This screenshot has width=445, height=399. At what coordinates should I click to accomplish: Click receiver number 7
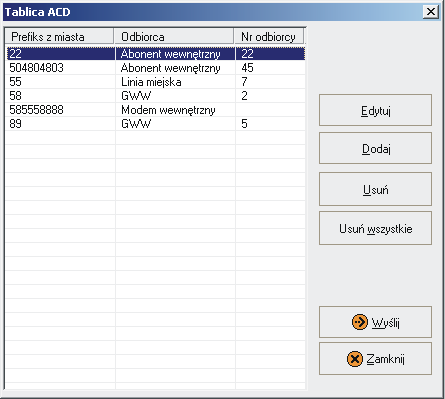[x=244, y=82]
